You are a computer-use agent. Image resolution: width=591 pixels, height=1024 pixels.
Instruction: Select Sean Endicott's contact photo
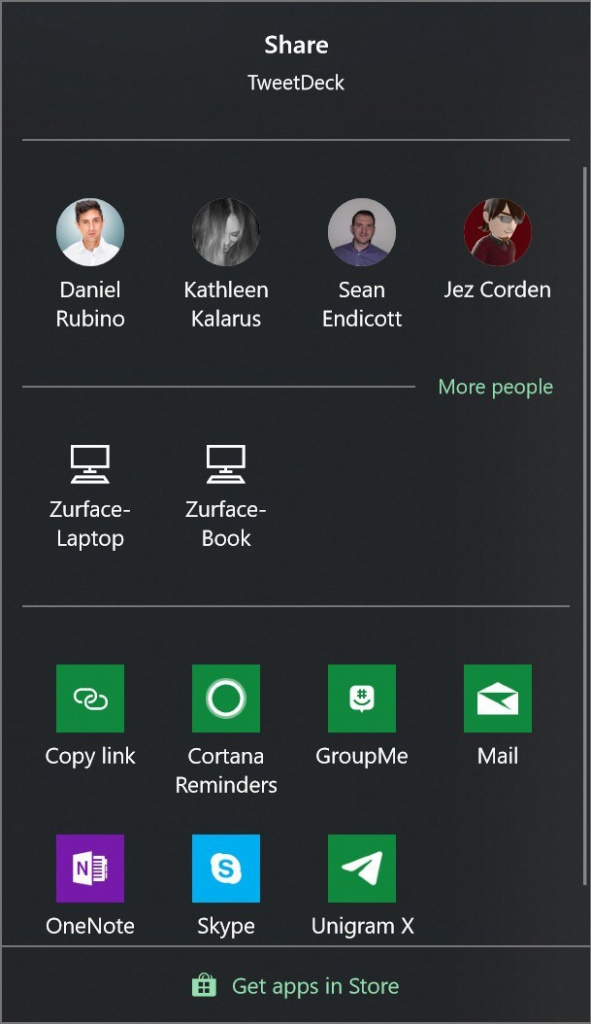click(x=362, y=232)
